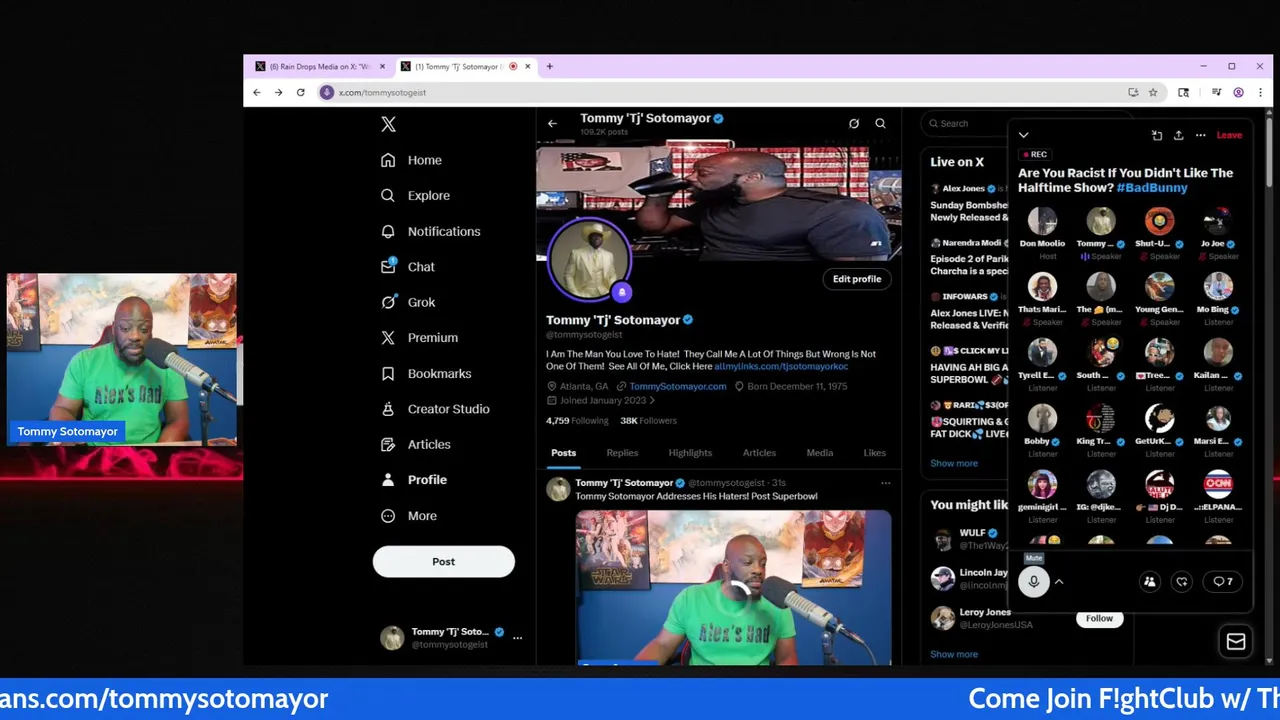Select Don Moolio host avatar in the Space
Viewport: 1280px width, 720px height.
pyautogui.click(x=1042, y=221)
